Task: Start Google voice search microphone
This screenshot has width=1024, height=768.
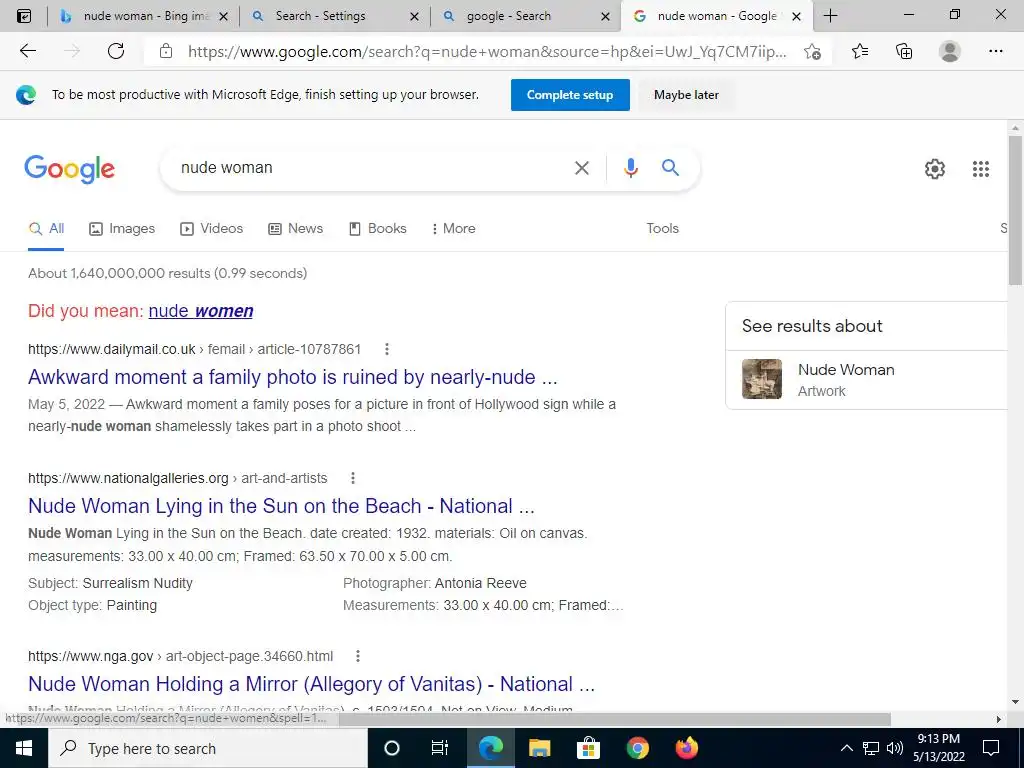Action: tap(630, 168)
